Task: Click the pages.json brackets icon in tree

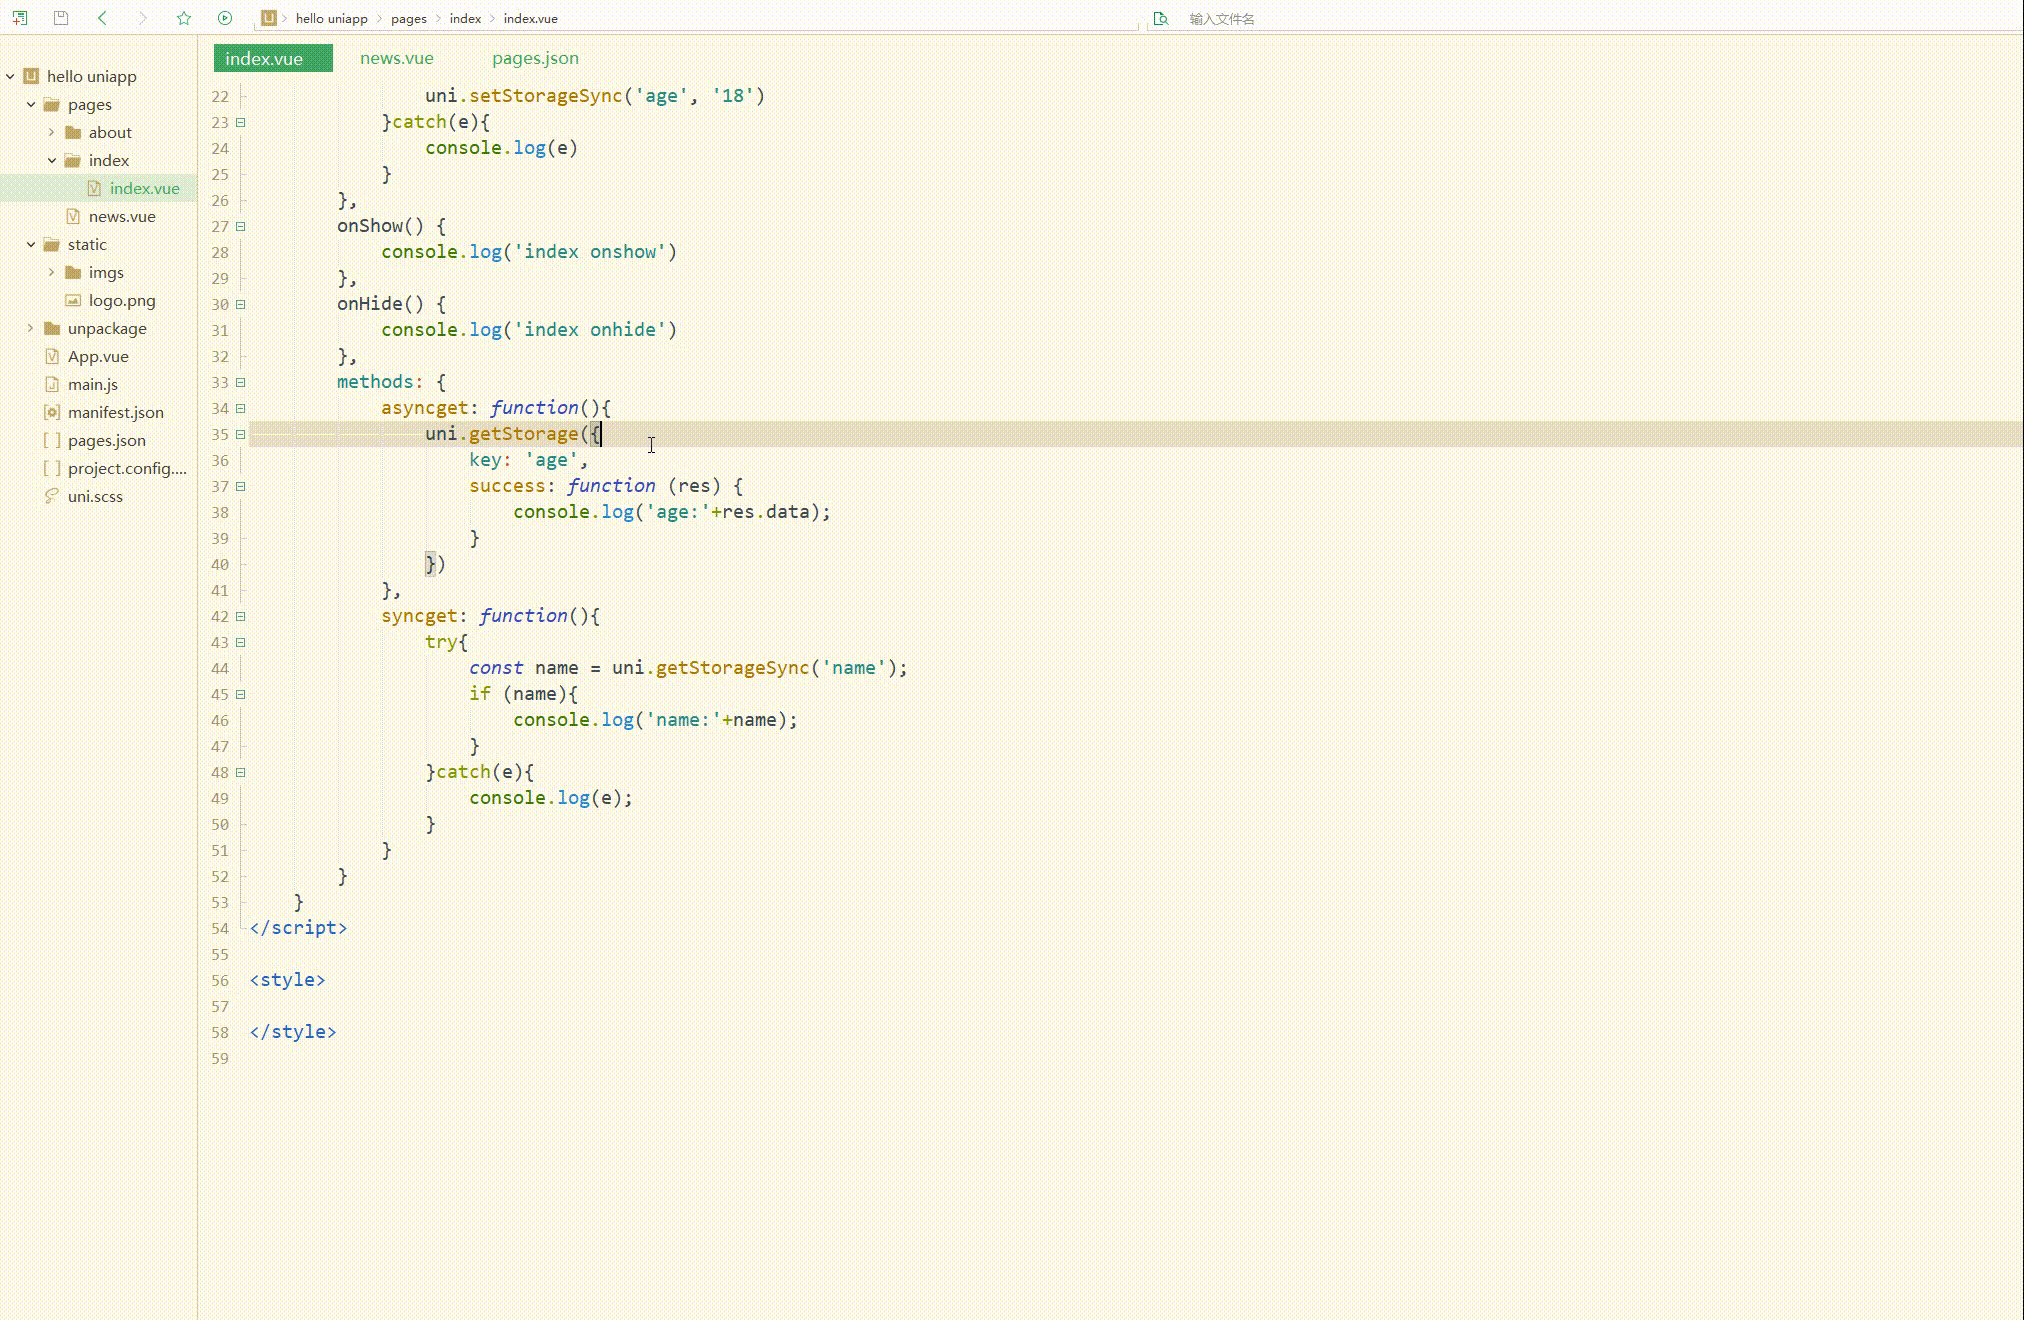Action: pos(52,440)
